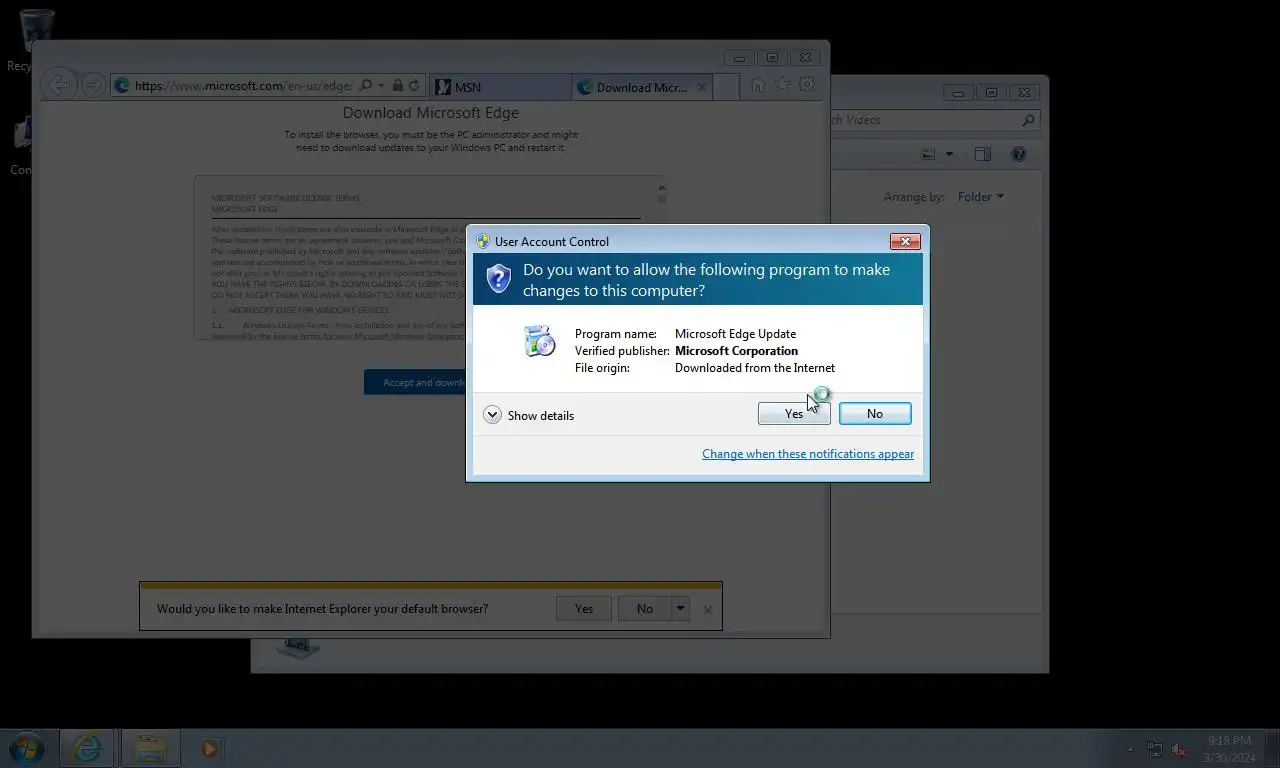Image resolution: width=1280 pixels, height=768 pixels.
Task: Click the UAC shield question icon
Action: point(498,278)
